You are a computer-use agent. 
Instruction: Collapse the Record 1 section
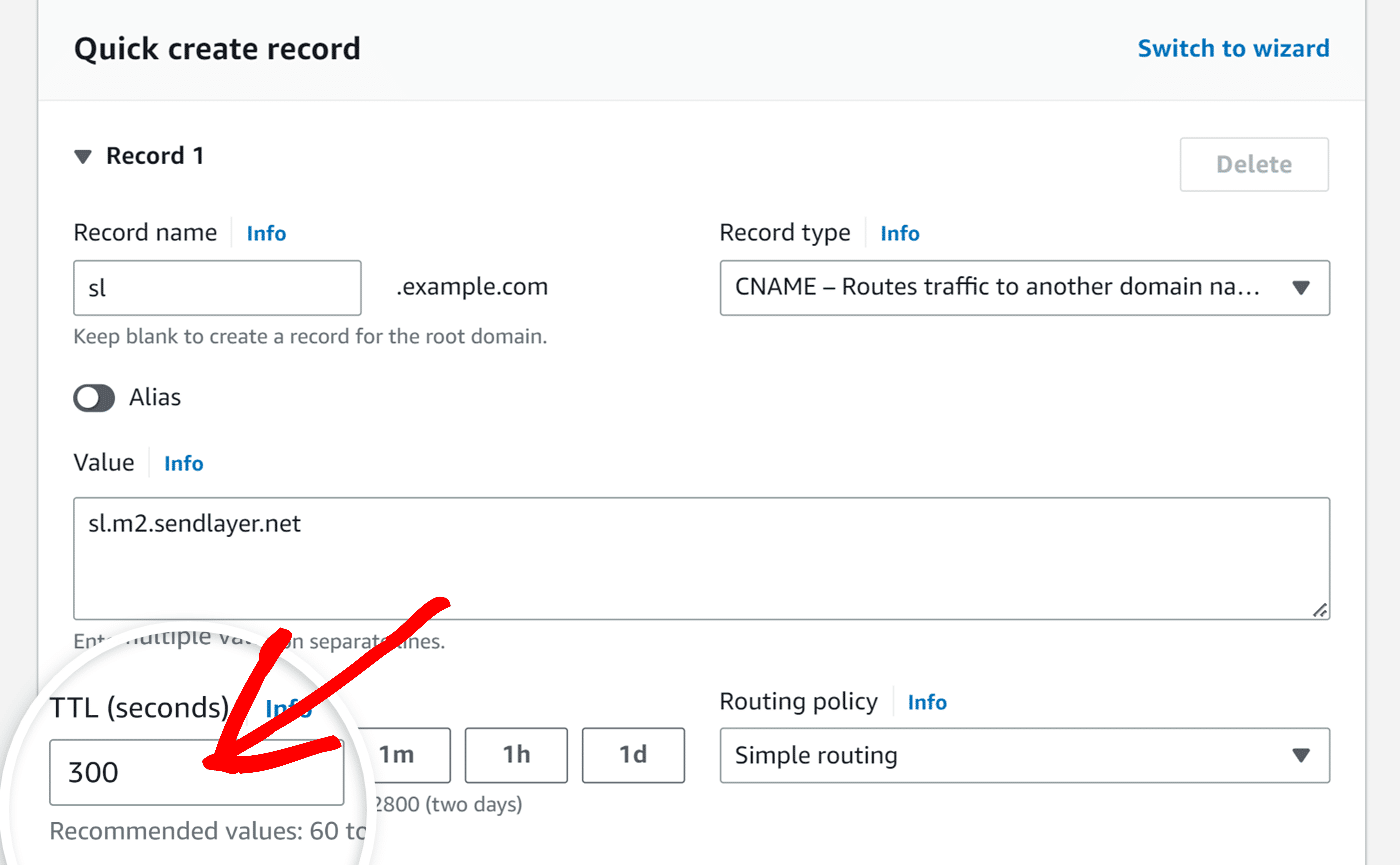pos(82,156)
